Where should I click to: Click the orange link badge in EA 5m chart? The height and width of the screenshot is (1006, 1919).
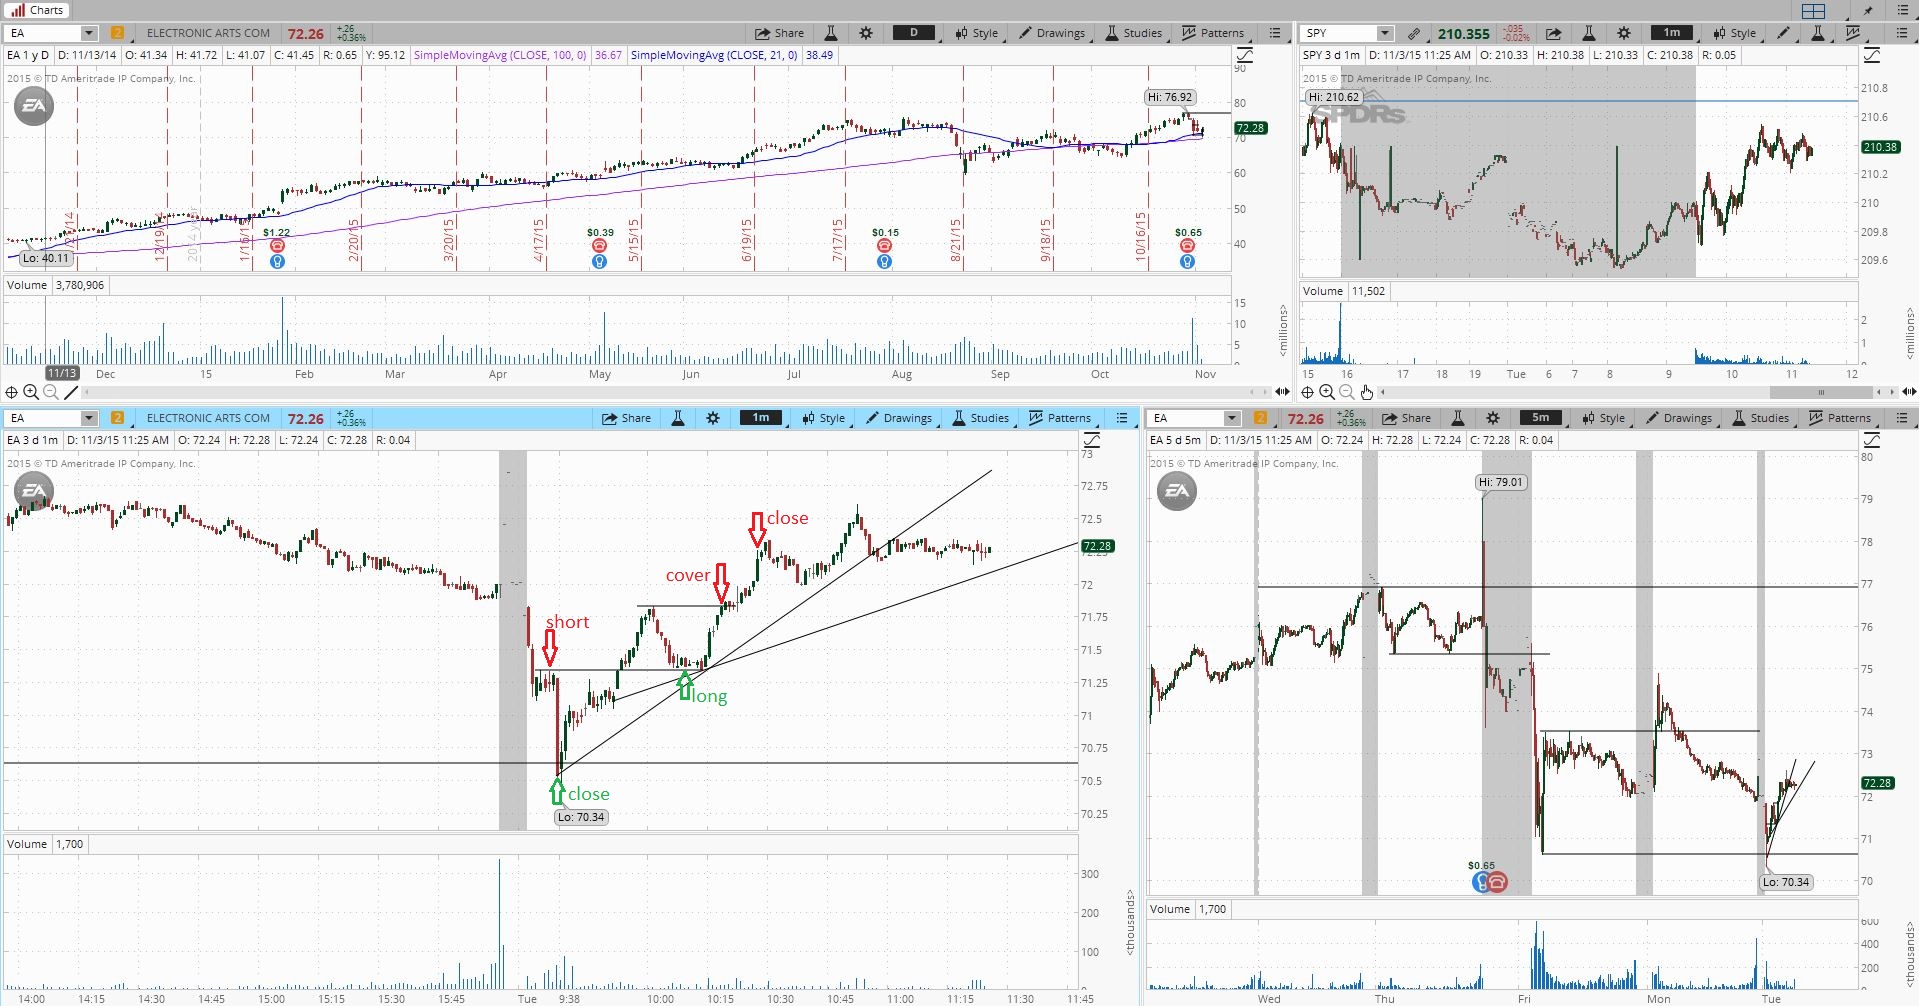1260,418
